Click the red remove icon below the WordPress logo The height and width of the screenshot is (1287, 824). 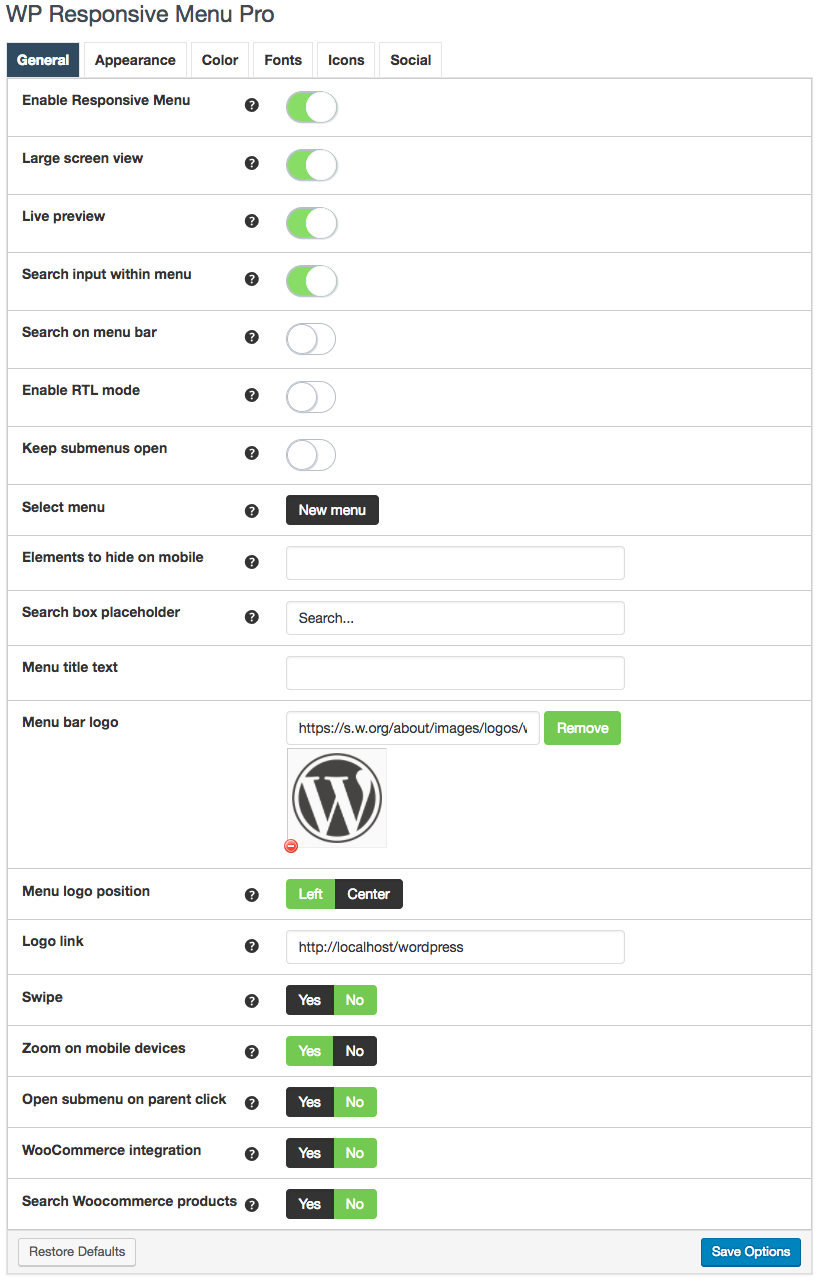pos(291,845)
